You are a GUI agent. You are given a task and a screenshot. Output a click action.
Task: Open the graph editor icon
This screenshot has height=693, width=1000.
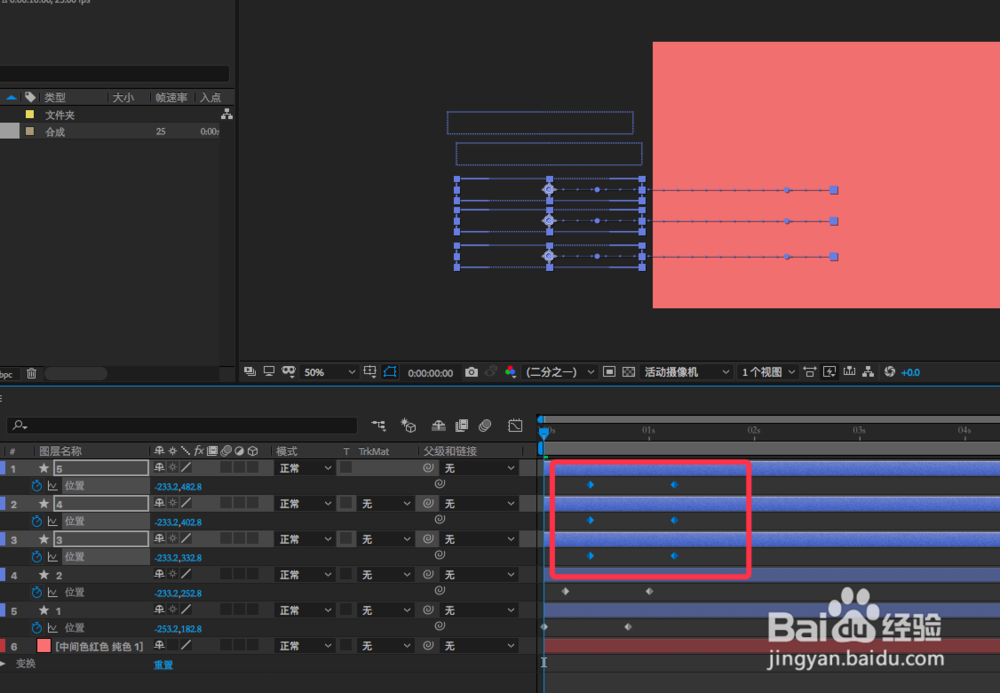click(x=515, y=425)
